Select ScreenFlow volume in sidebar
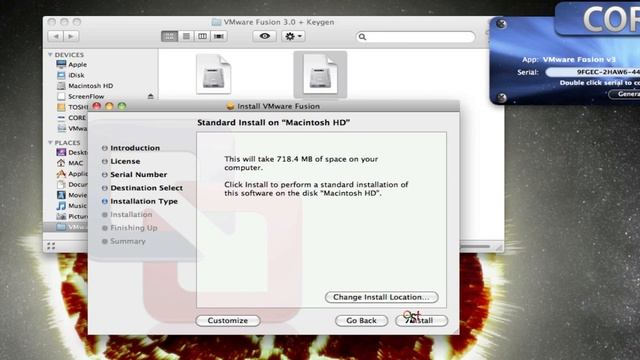 (x=86, y=96)
